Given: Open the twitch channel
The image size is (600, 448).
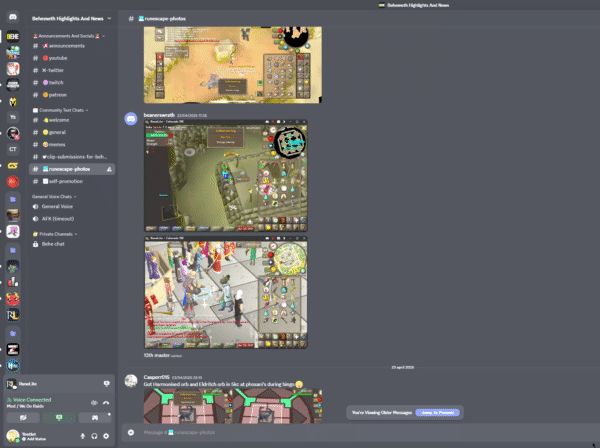Looking at the screenshot, I should [72, 83].
